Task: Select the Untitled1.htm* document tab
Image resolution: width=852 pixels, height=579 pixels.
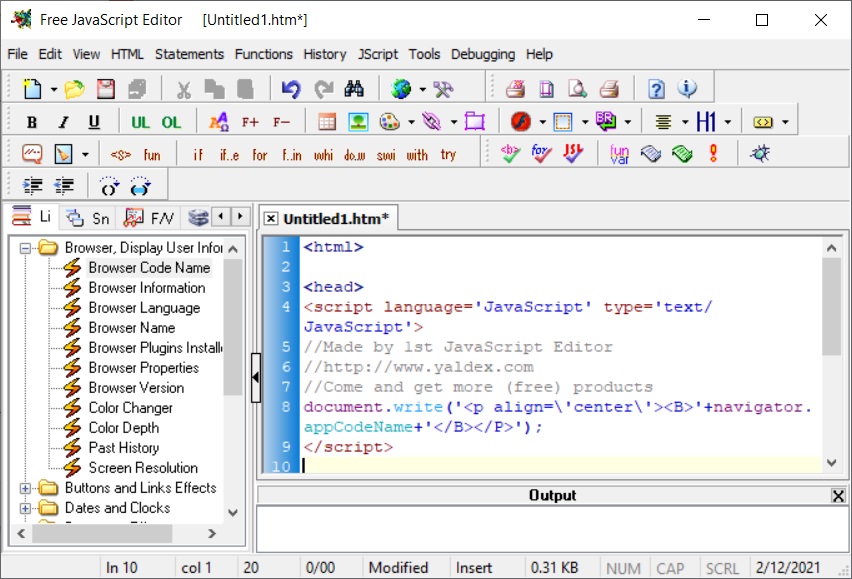Action: click(336, 219)
